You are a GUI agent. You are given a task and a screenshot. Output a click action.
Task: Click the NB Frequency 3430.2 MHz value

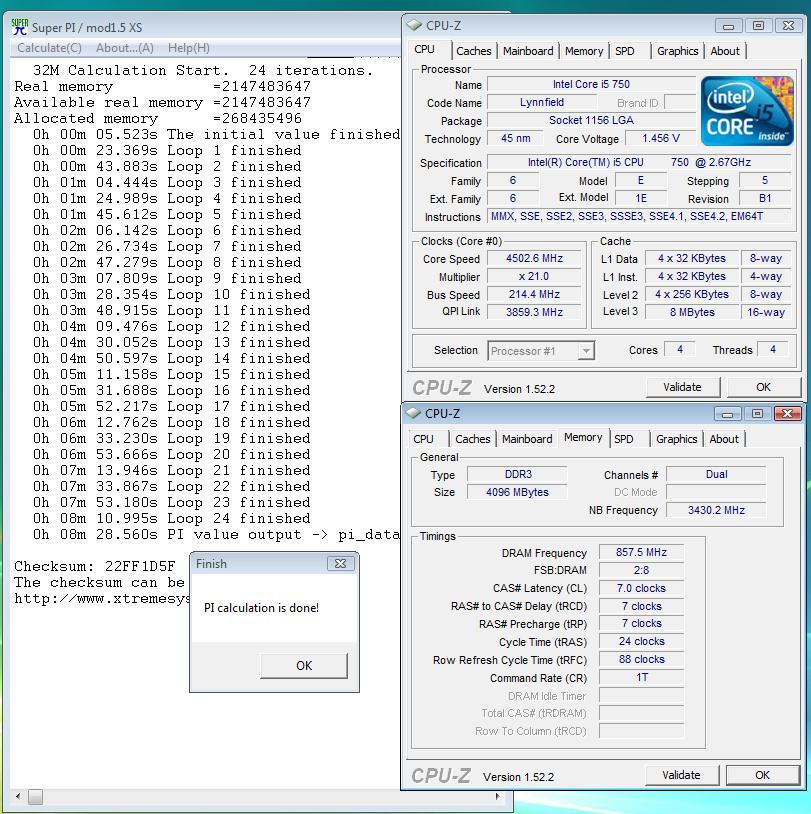point(717,510)
